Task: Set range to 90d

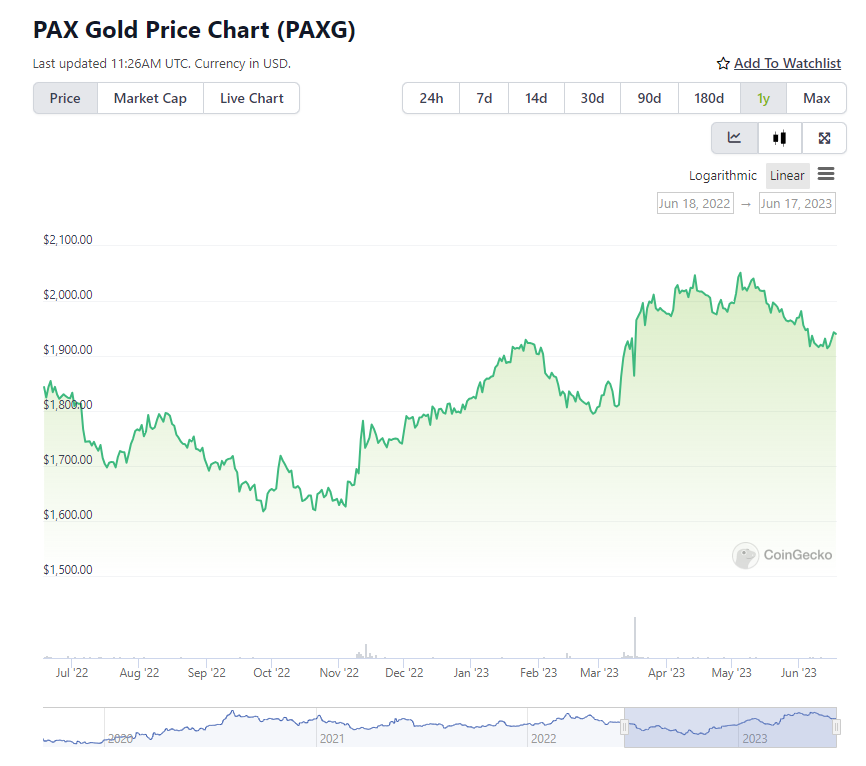Action: (x=650, y=98)
